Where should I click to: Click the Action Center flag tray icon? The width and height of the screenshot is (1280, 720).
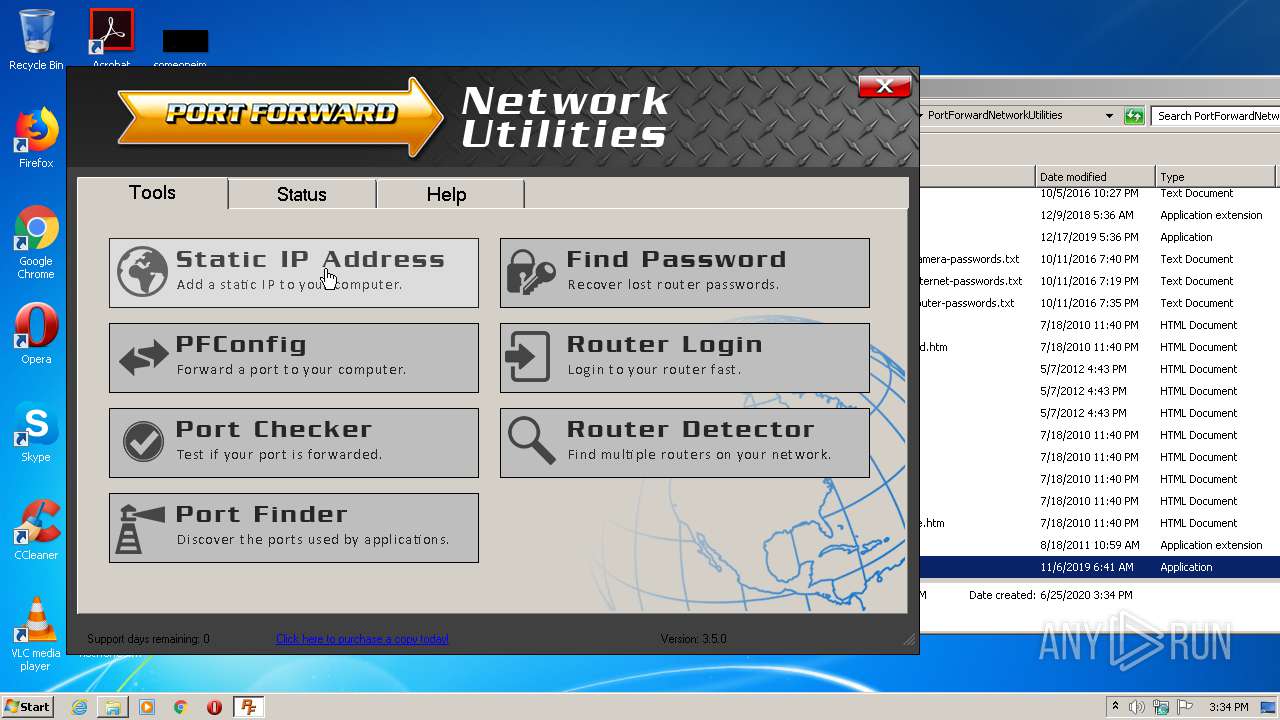point(1185,707)
